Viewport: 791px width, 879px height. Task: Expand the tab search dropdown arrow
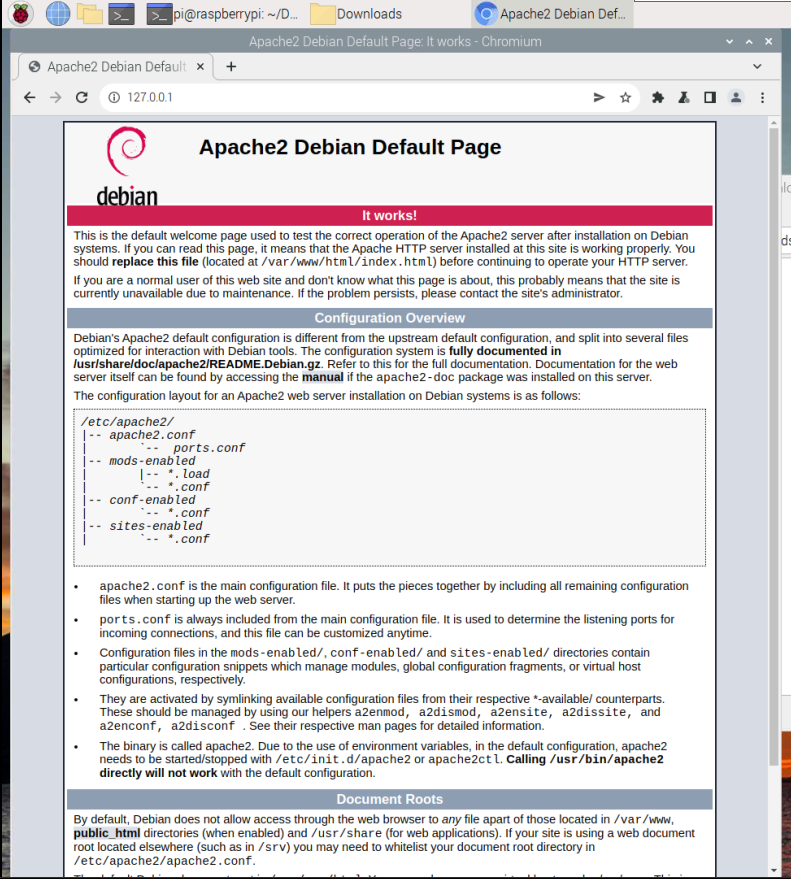pyautogui.click(x=757, y=66)
